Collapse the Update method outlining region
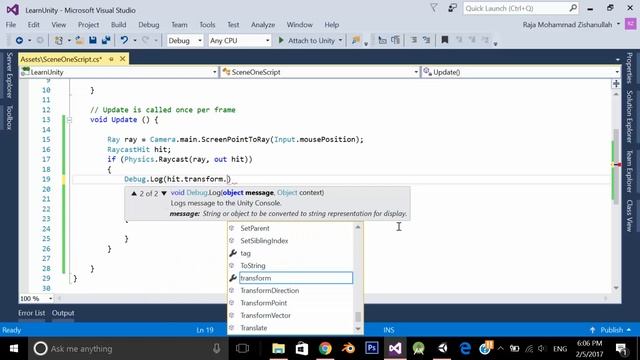Image resolution: width=640 pixels, height=360 pixels. (x=69, y=120)
